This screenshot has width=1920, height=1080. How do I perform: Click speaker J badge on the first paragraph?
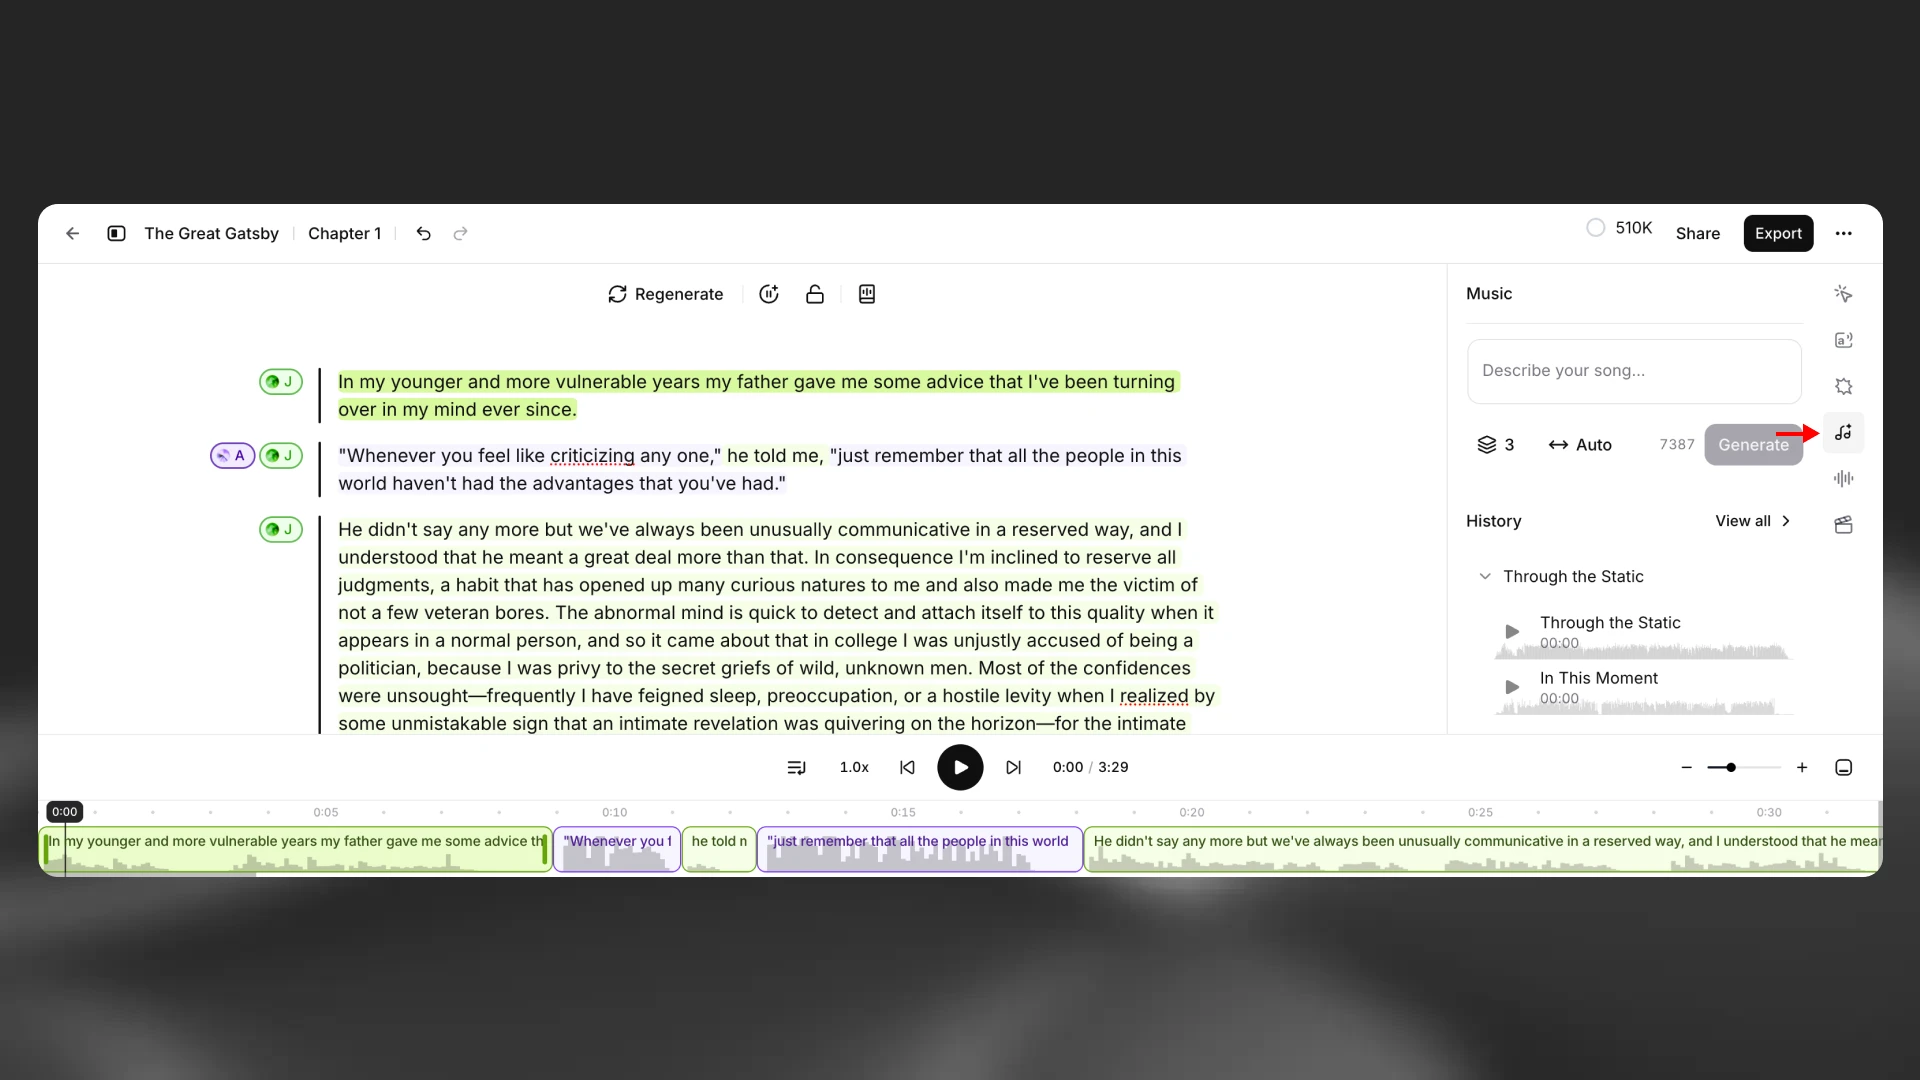click(280, 381)
